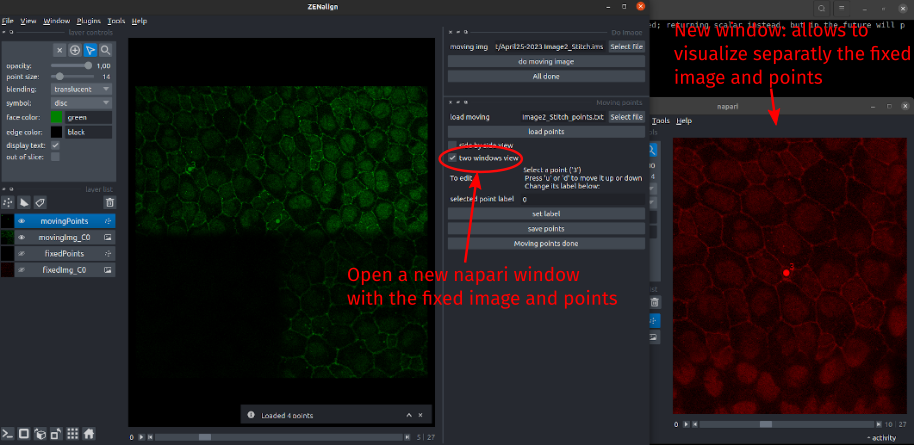
Task: Click points type icon on fixedPoints row
Action: coord(108,254)
